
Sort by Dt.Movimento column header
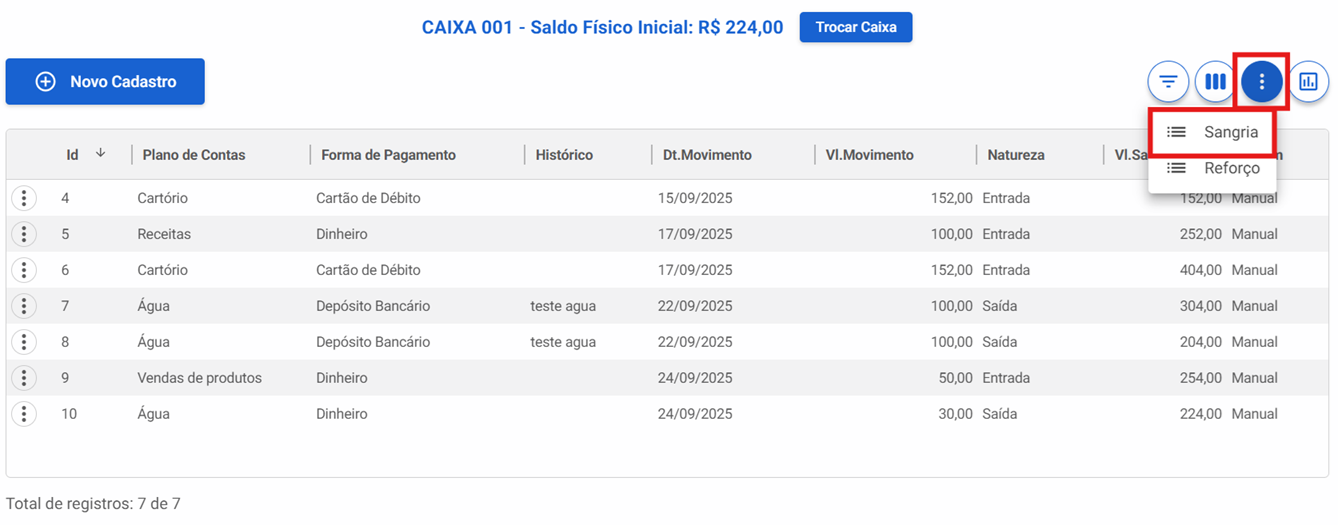pos(707,155)
